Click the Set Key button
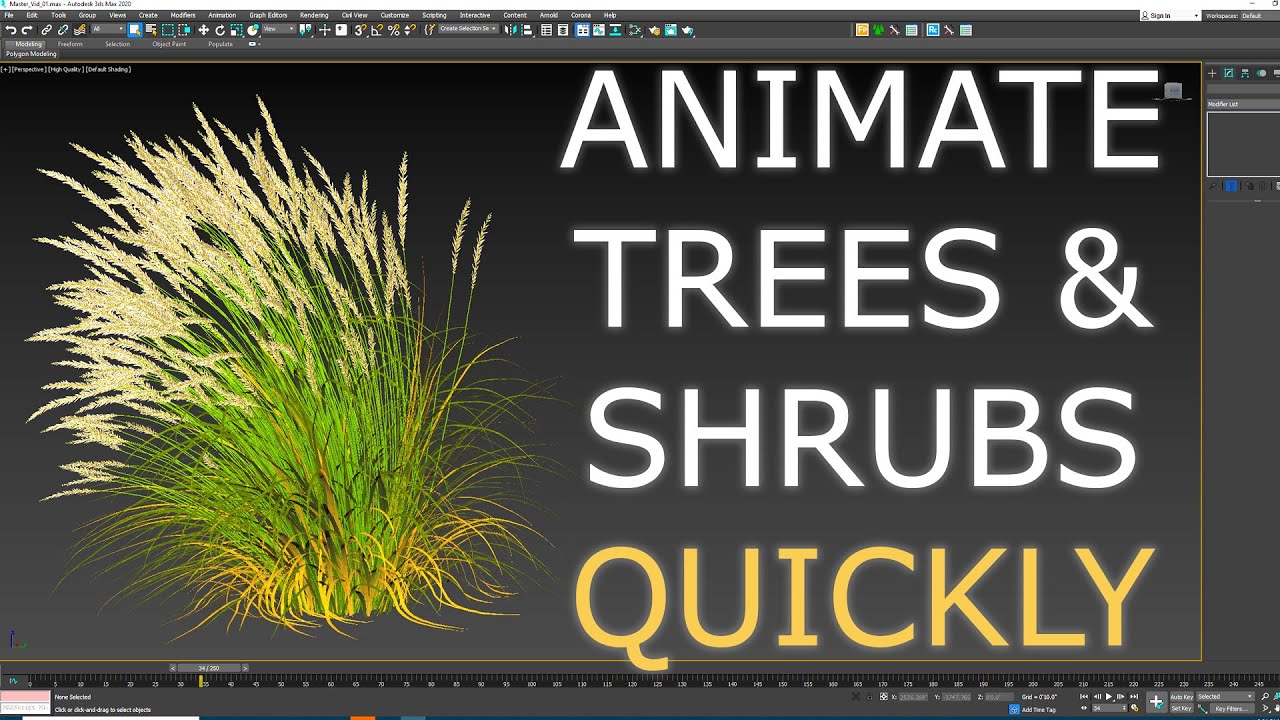This screenshot has width=1280, height=720. pos(1182,708)
